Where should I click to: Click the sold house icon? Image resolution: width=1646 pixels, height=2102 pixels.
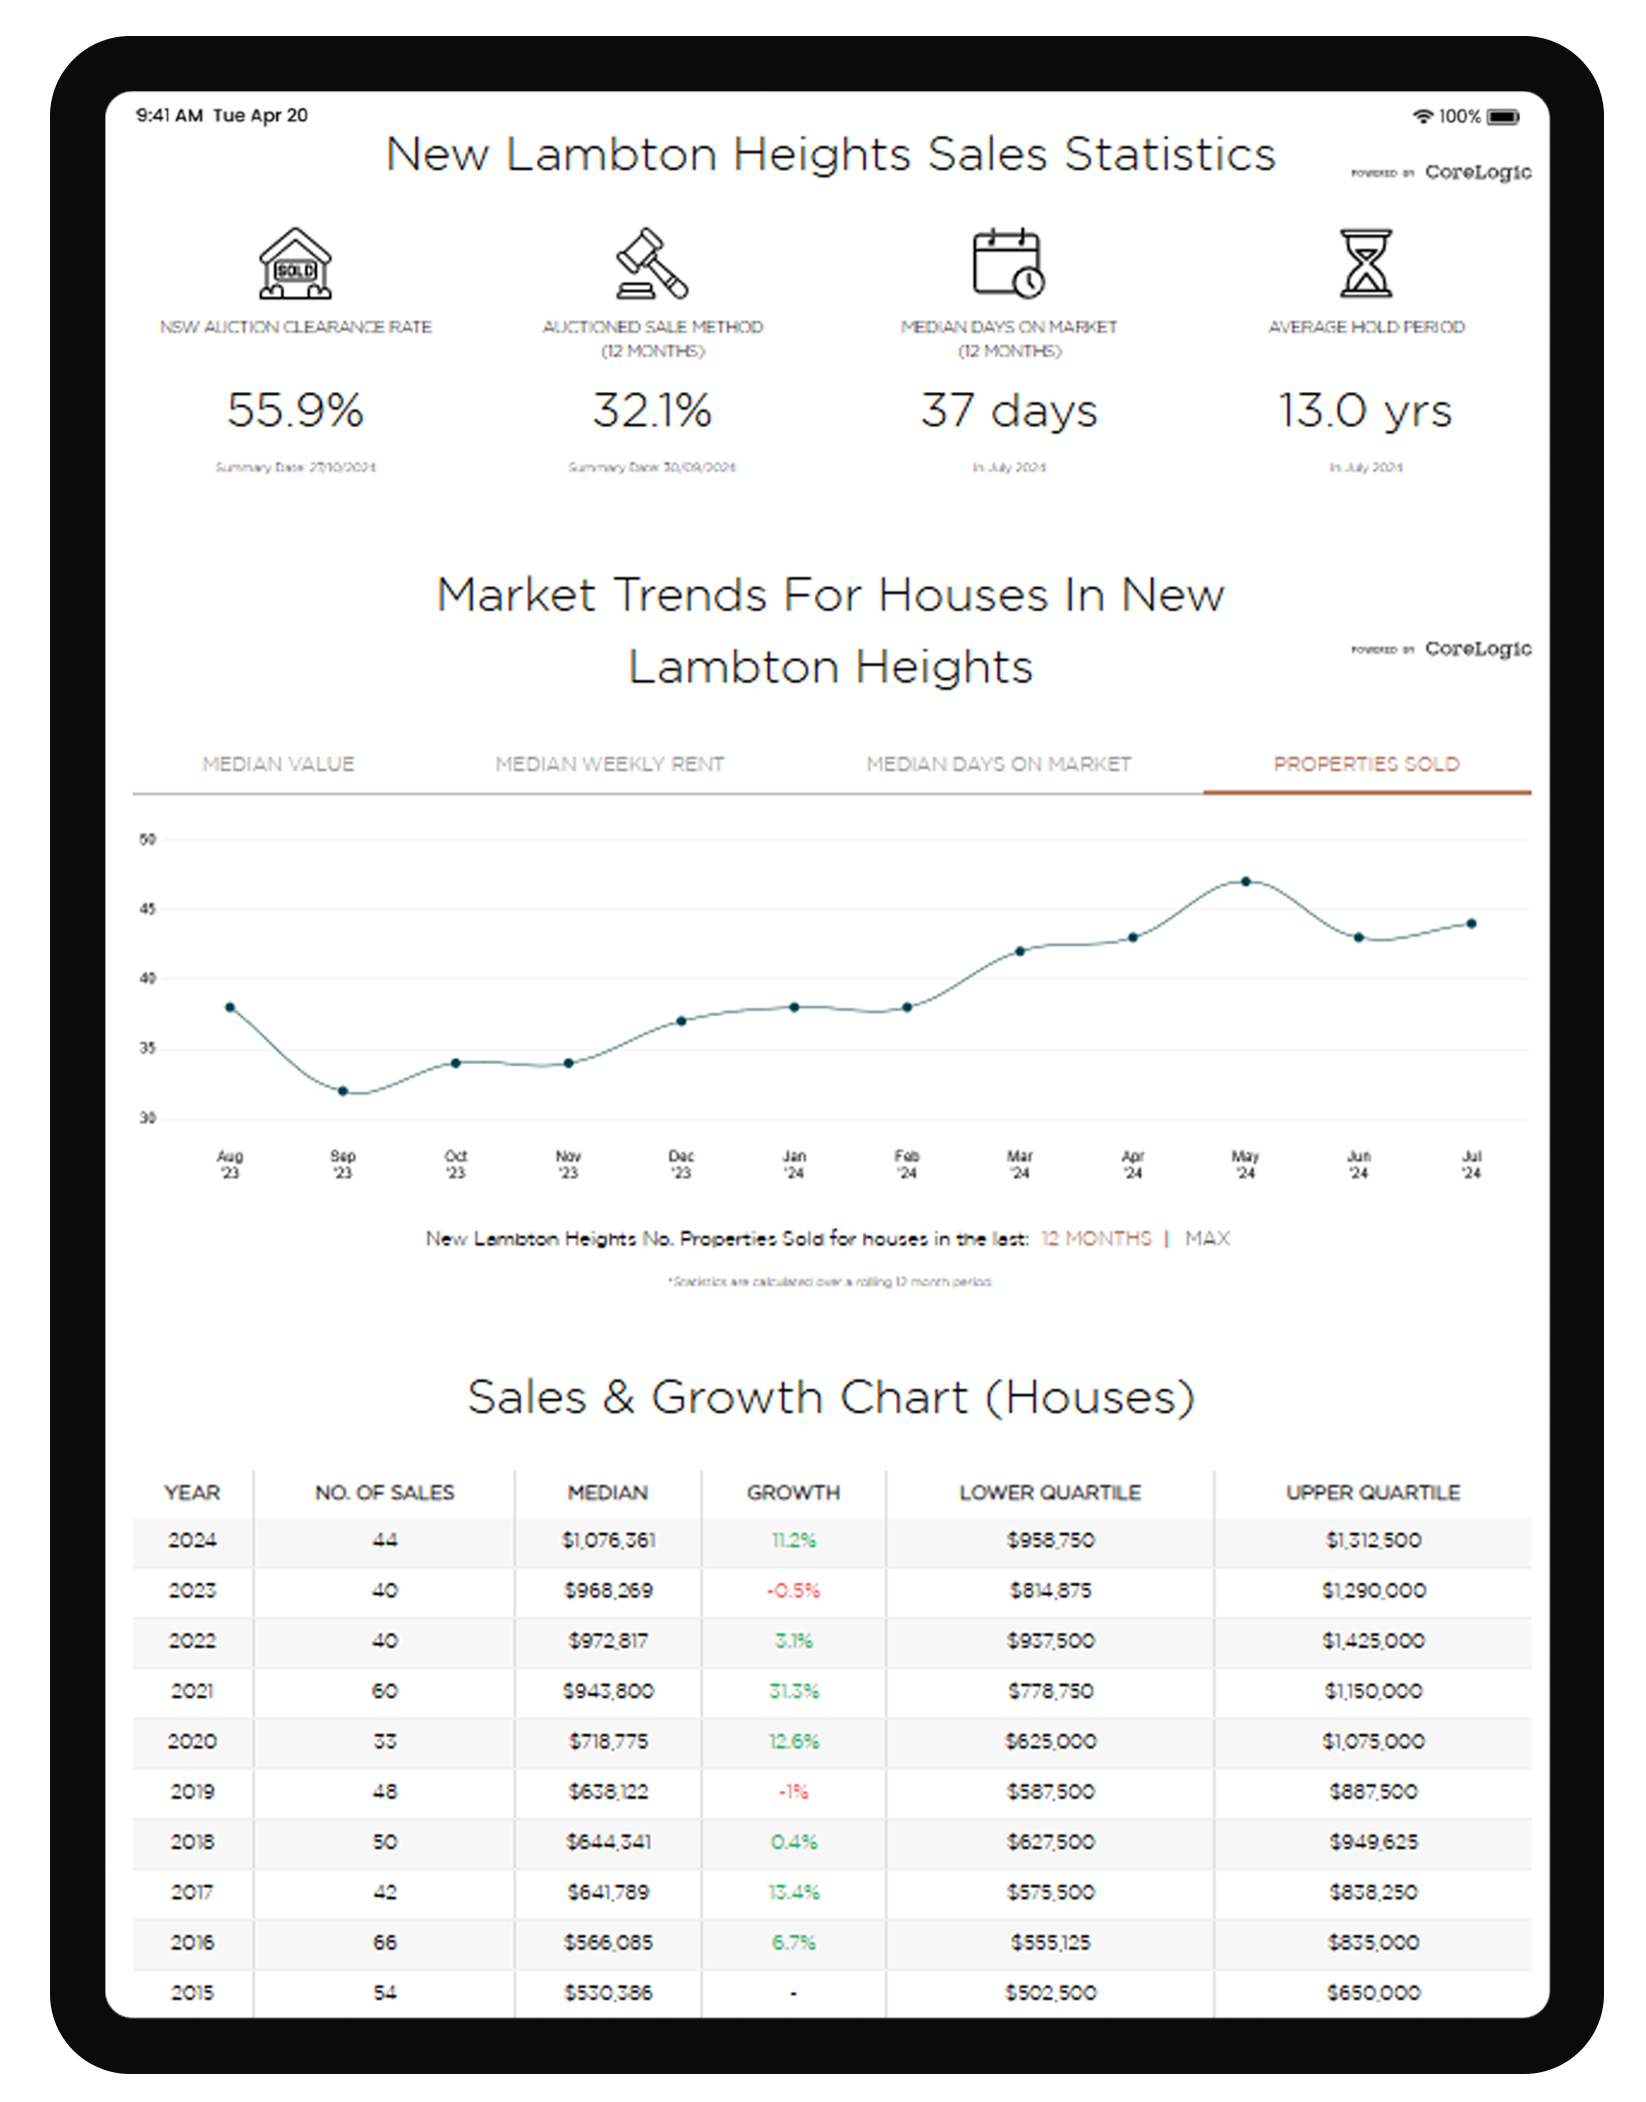coord(295,264)
